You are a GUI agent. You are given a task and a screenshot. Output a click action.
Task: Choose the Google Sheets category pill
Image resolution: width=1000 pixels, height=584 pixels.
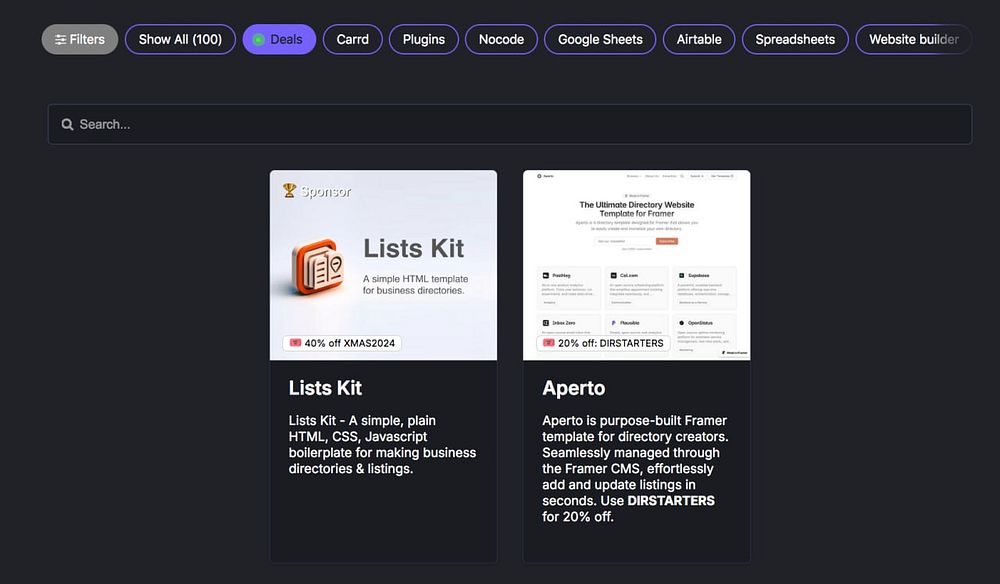click(600, 40)
